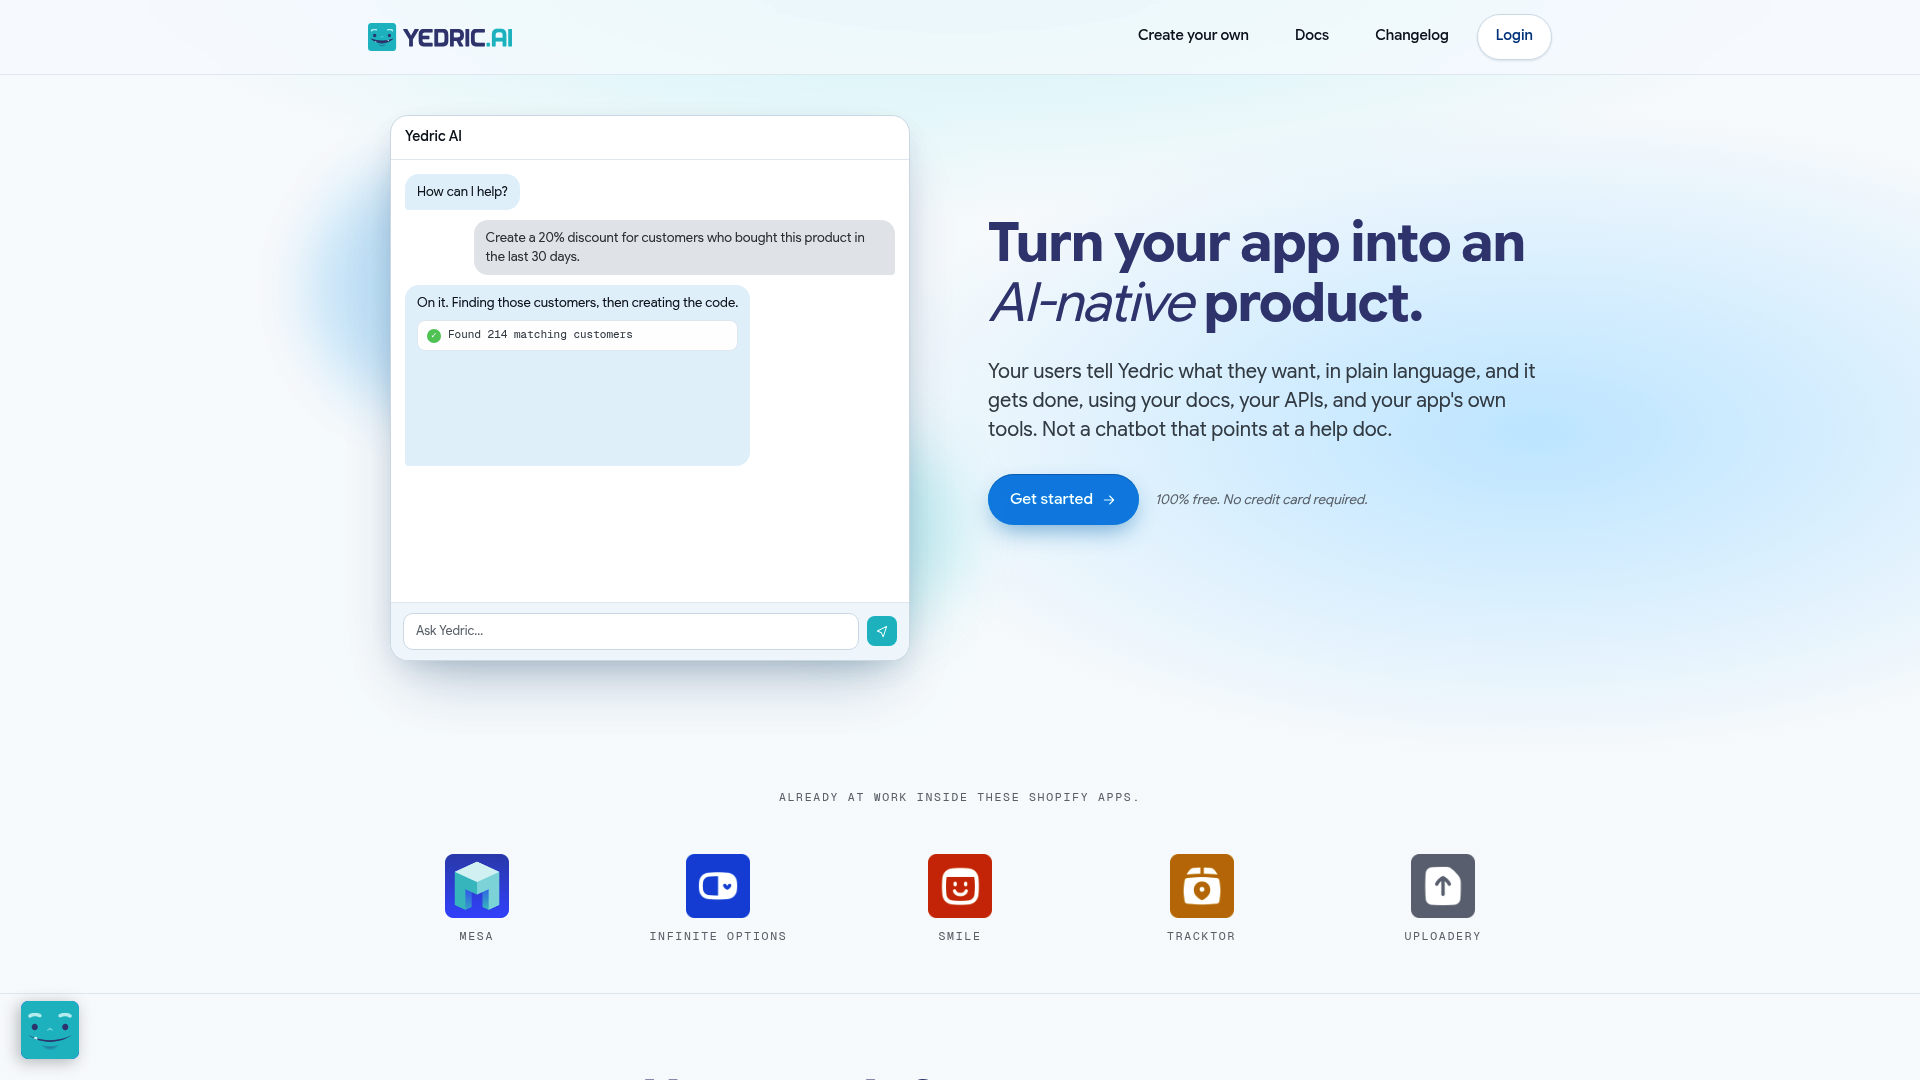The width and height of the screenshot is (1920, 1080).
Task: Click the 20% discount request message
Action: (x=684, y=247)
